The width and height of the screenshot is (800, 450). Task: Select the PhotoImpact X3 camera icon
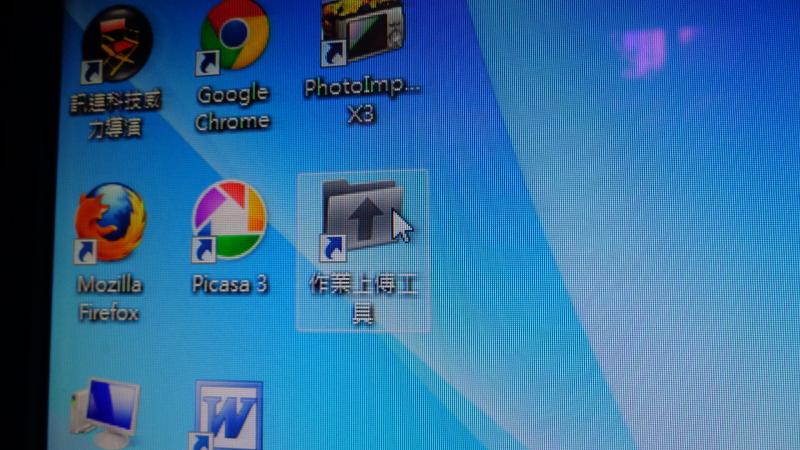(362, 32)
